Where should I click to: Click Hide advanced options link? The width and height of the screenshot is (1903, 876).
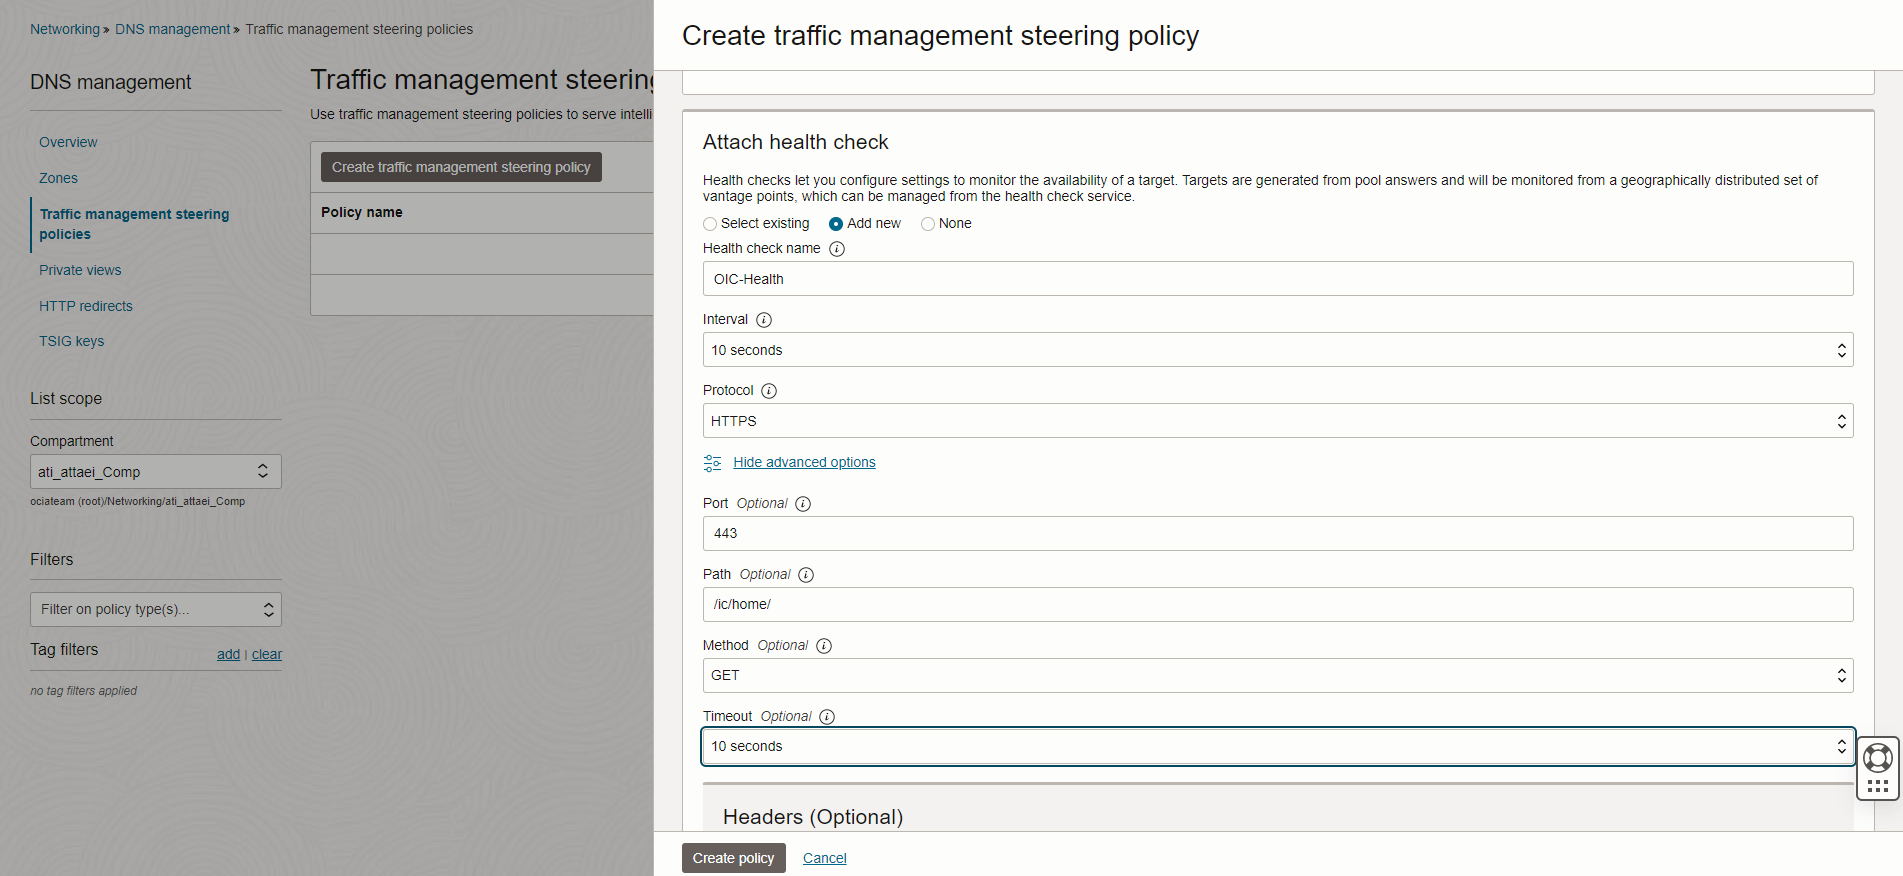[x=804, y=462]
